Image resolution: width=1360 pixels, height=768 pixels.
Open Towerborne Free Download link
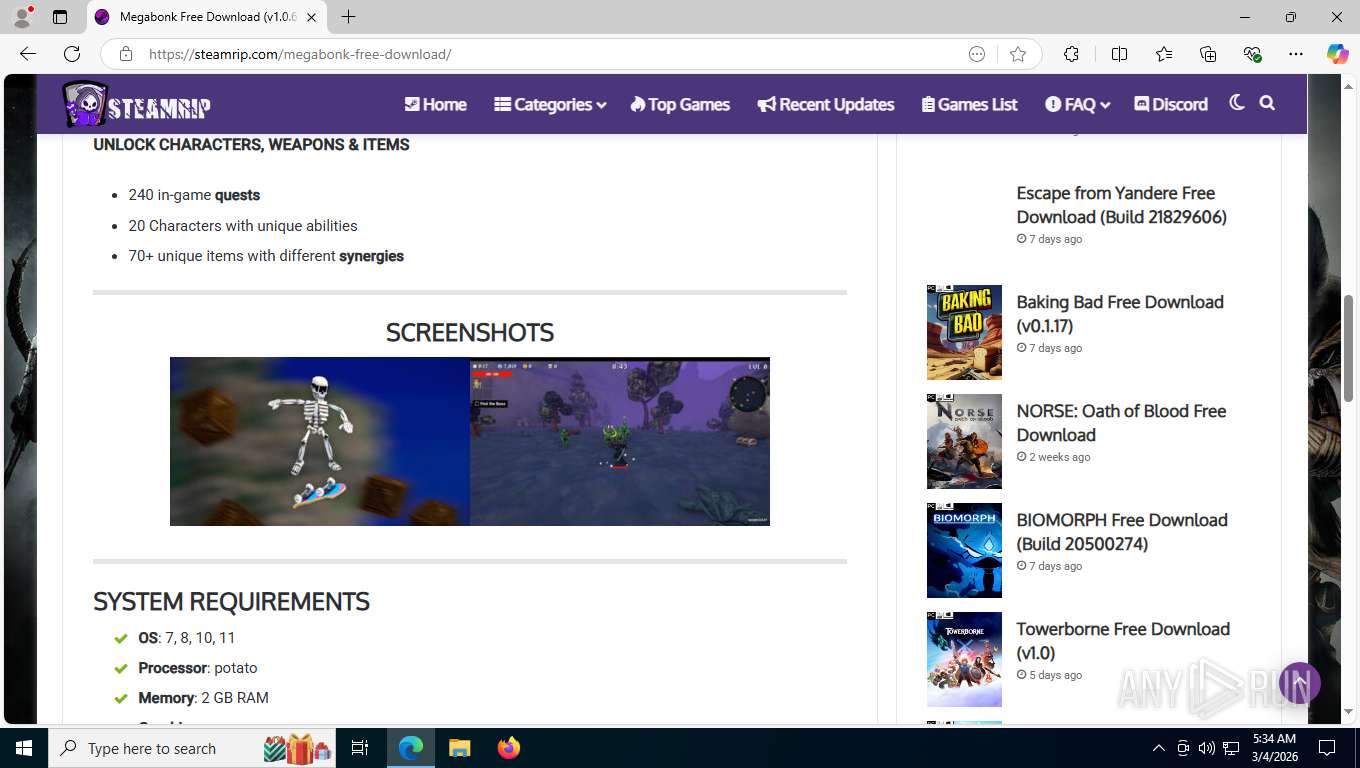tap(1123, 641)
